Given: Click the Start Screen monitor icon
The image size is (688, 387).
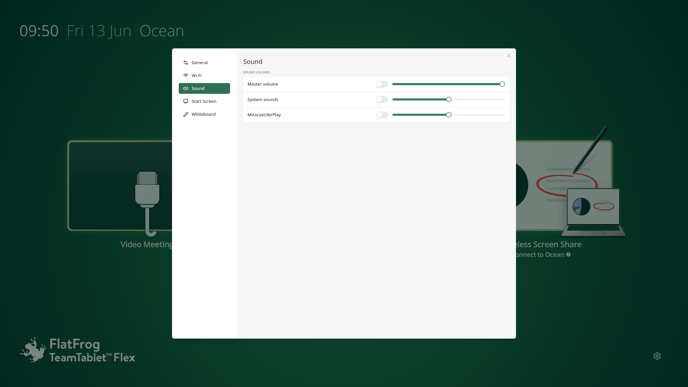Looking at the screenshot, I should pyautogui.click(x=186, y=101).
